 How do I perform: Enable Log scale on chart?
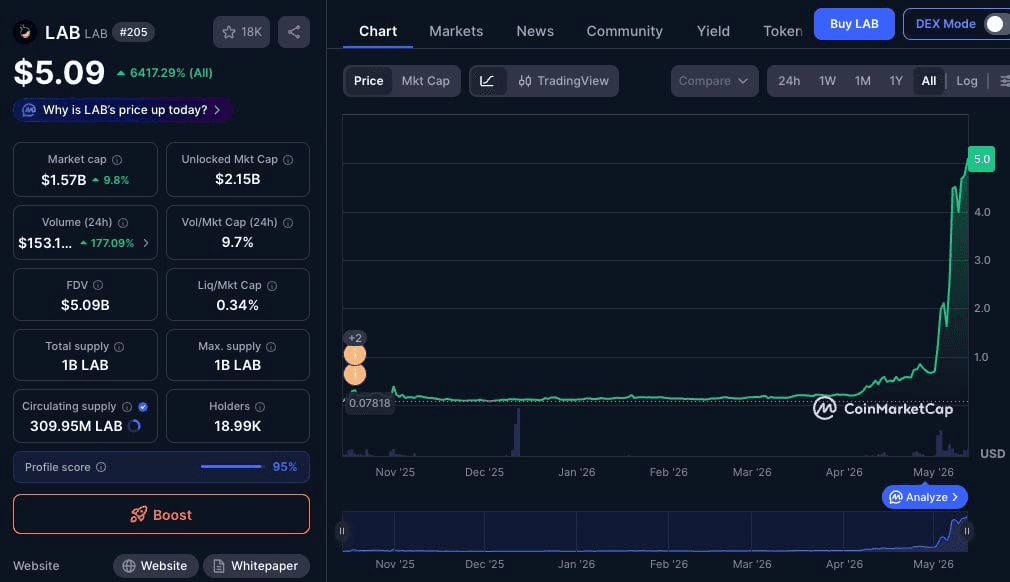[966, 81]
